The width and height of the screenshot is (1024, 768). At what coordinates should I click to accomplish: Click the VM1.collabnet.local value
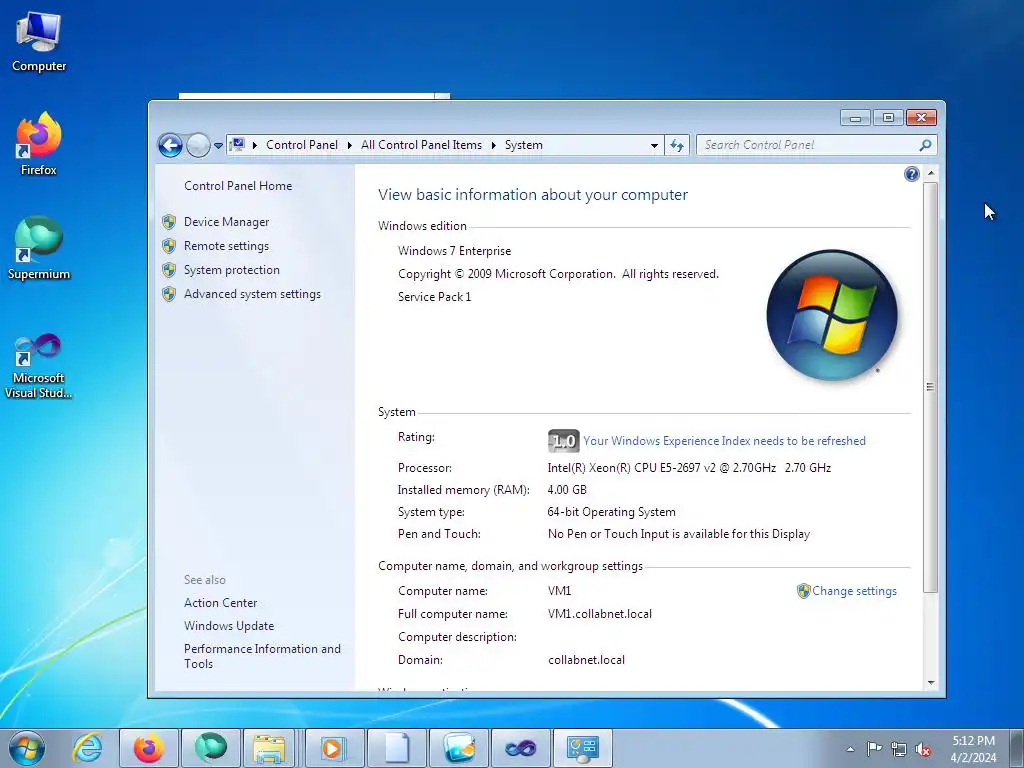[x=600, y=614]
